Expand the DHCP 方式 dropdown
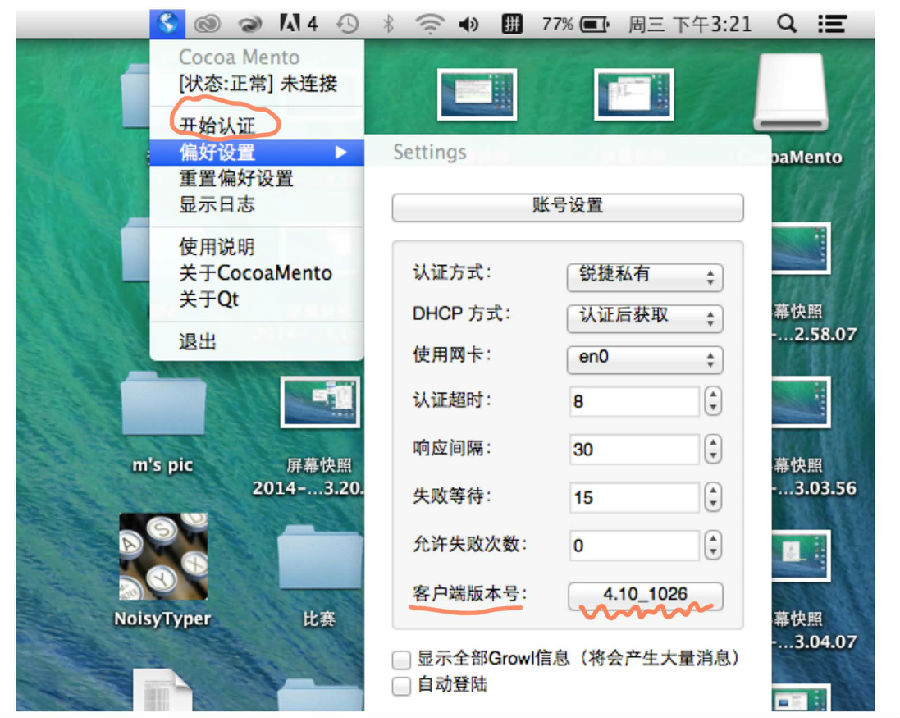900x718 pixels. [645, 317]
